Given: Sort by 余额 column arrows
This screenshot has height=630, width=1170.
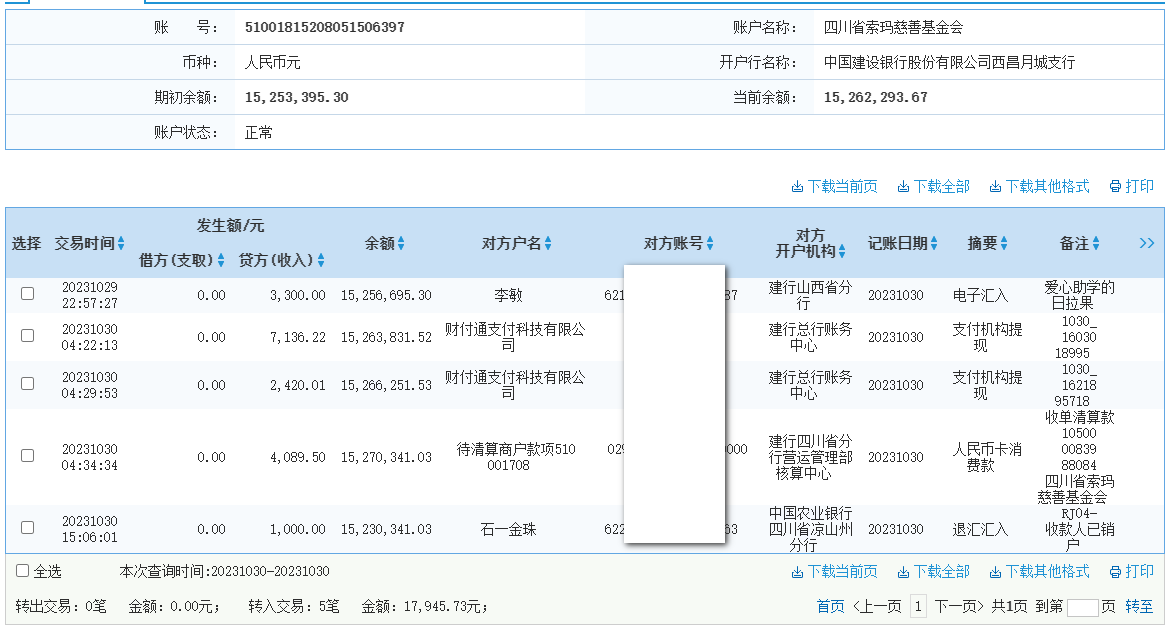Looking at the screenshot, I should (x=401, y=243).
